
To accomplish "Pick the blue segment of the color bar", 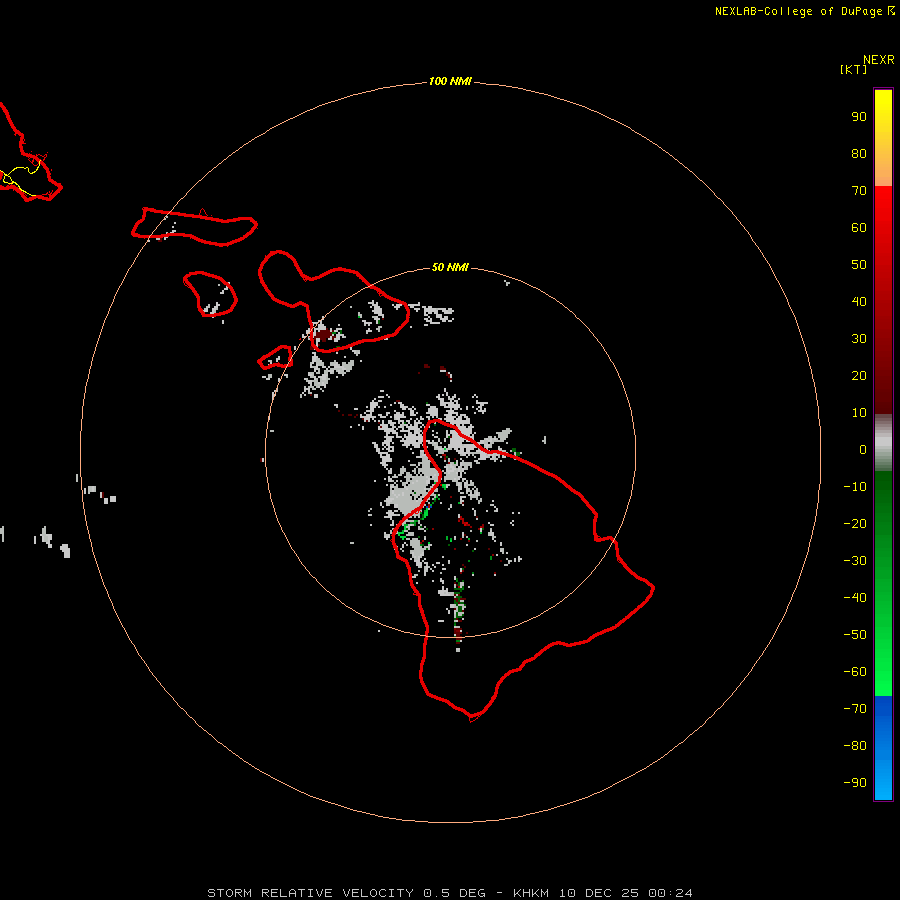I will [x=883, y=748].
